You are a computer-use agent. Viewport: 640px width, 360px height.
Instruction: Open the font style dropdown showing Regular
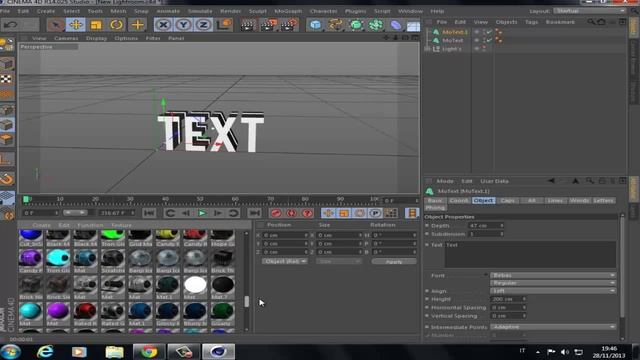[553, 283]
